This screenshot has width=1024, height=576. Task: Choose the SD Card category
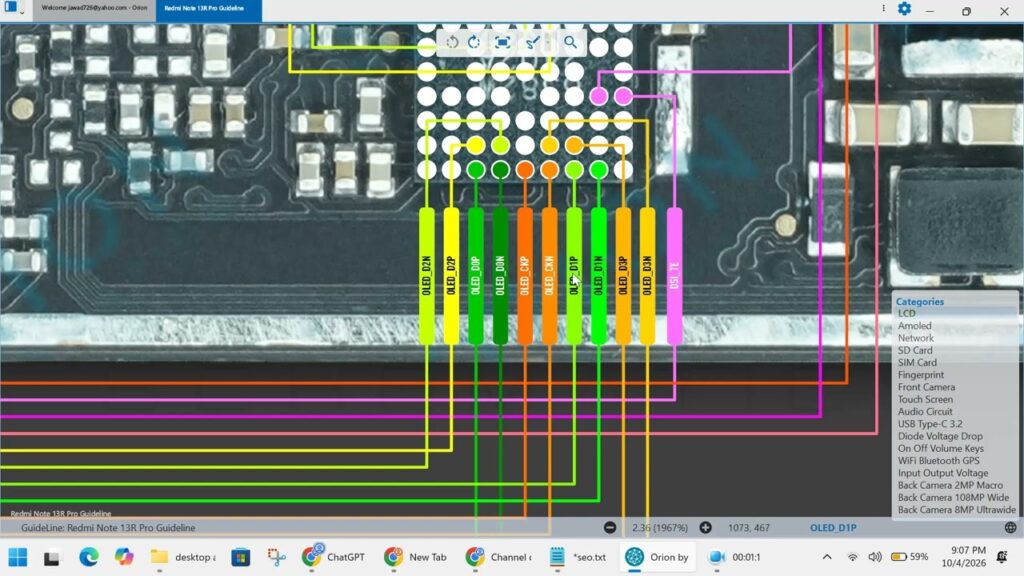point(914,351)
